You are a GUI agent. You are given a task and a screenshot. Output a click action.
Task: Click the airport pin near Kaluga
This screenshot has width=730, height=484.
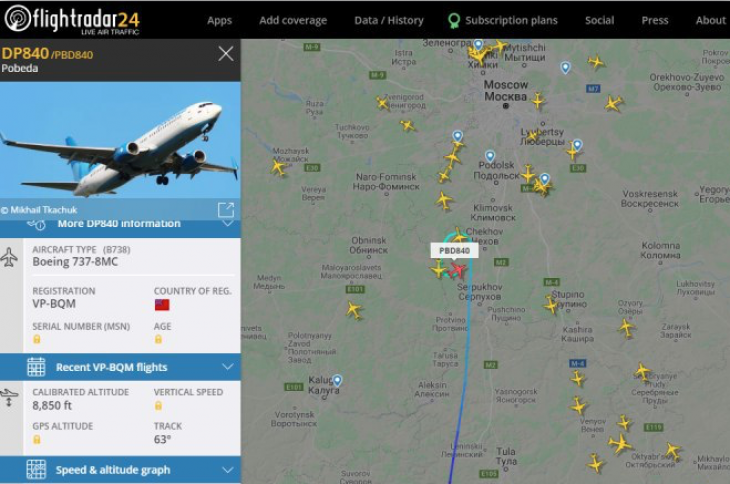[x=337, y=380]
